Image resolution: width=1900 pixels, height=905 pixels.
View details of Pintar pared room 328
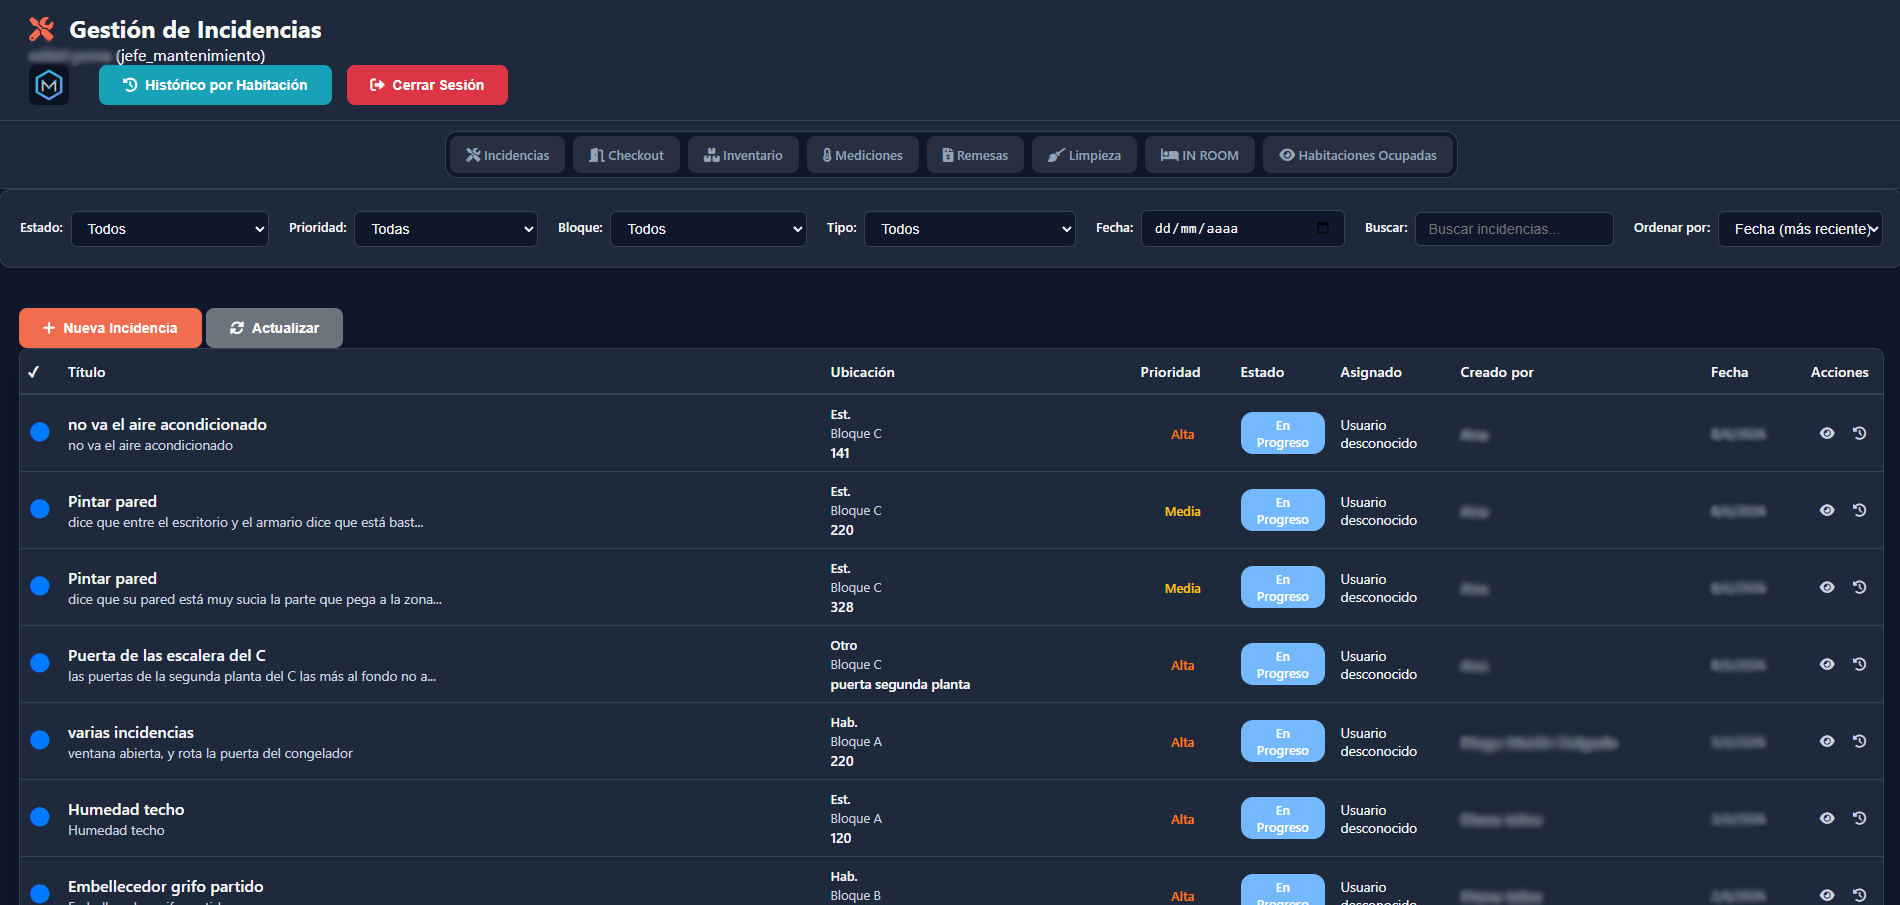click(x=1827, y=587)
